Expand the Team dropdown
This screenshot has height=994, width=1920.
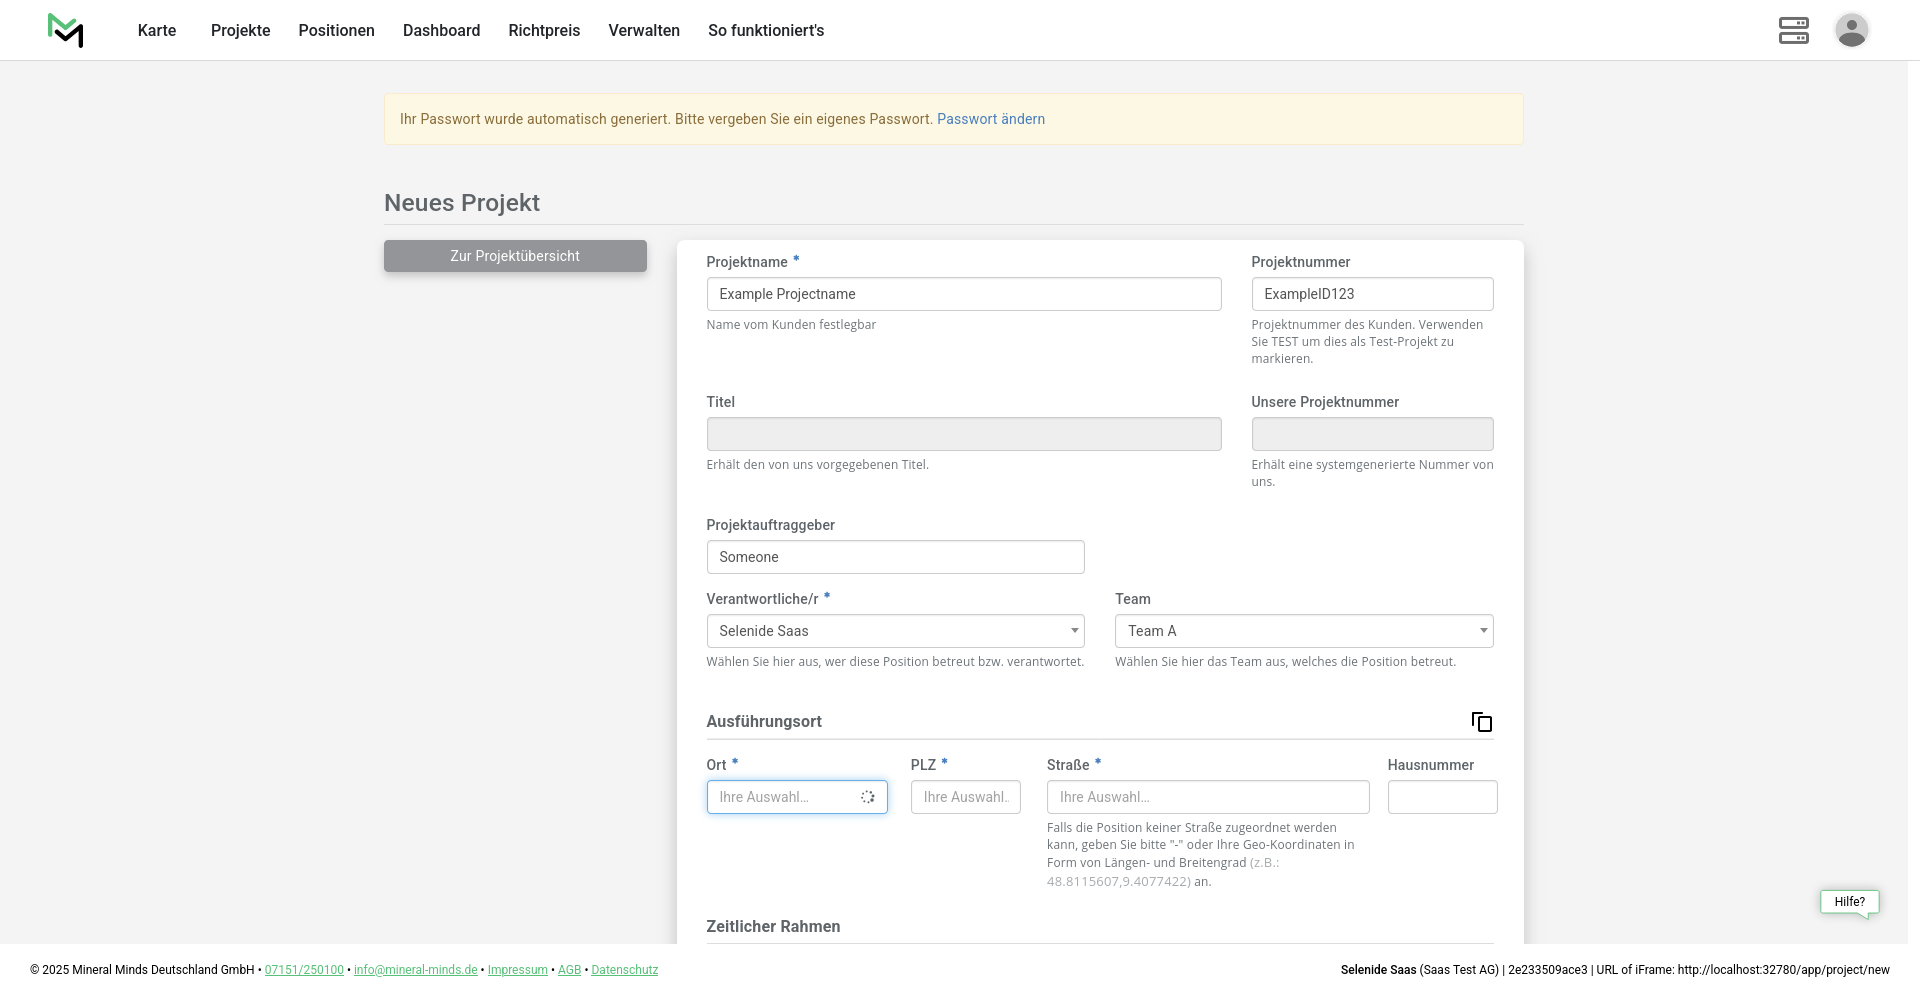1303,631
